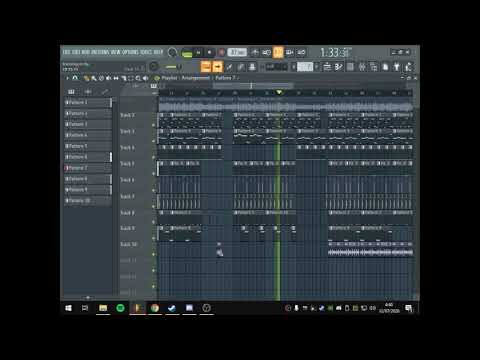
Task: Select the playlist Paint brush tool
Action: click(94, 78)
